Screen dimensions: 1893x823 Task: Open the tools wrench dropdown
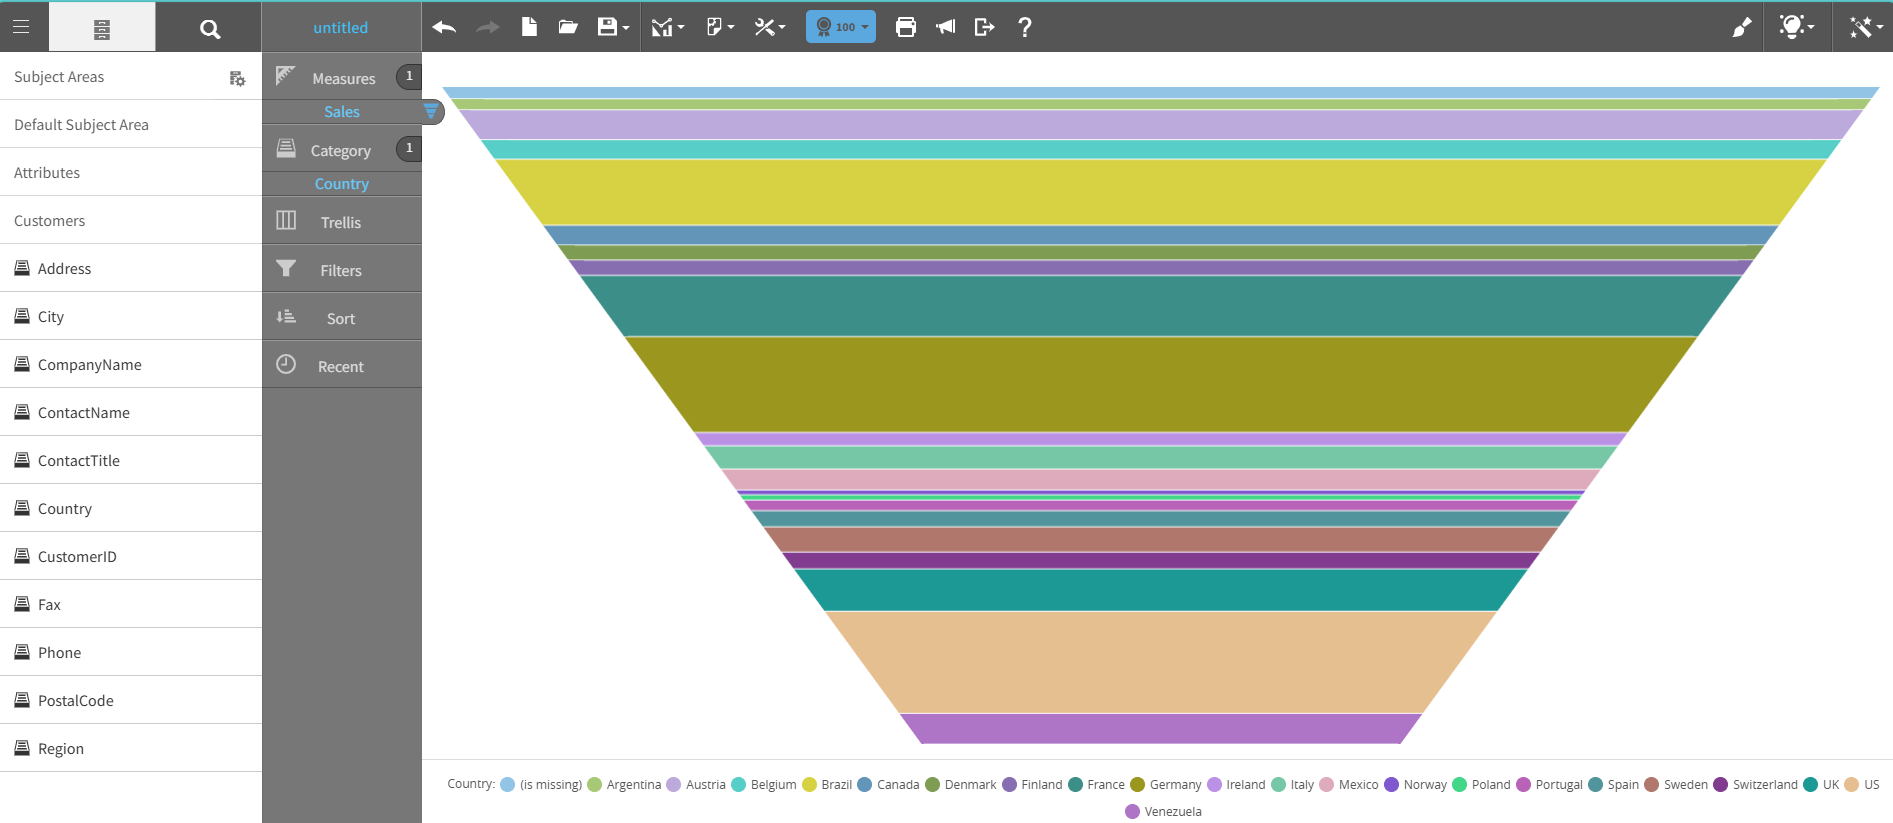[769, 27]
